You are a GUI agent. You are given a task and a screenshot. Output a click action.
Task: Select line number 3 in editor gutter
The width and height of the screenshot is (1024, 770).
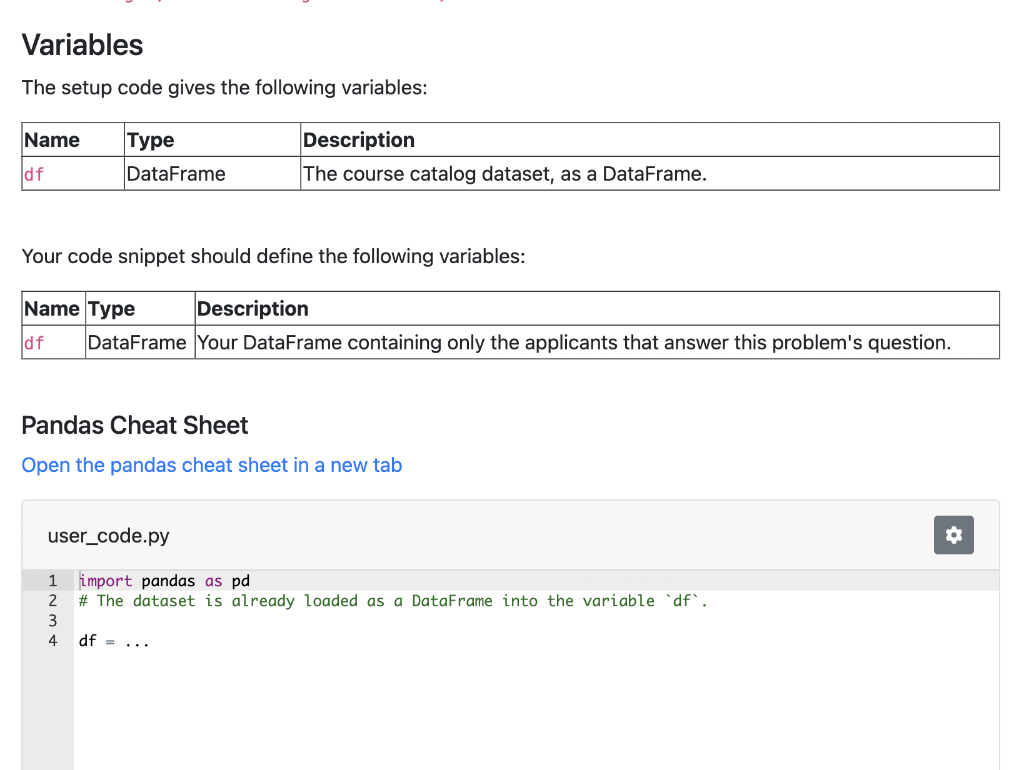pos(53,621)
